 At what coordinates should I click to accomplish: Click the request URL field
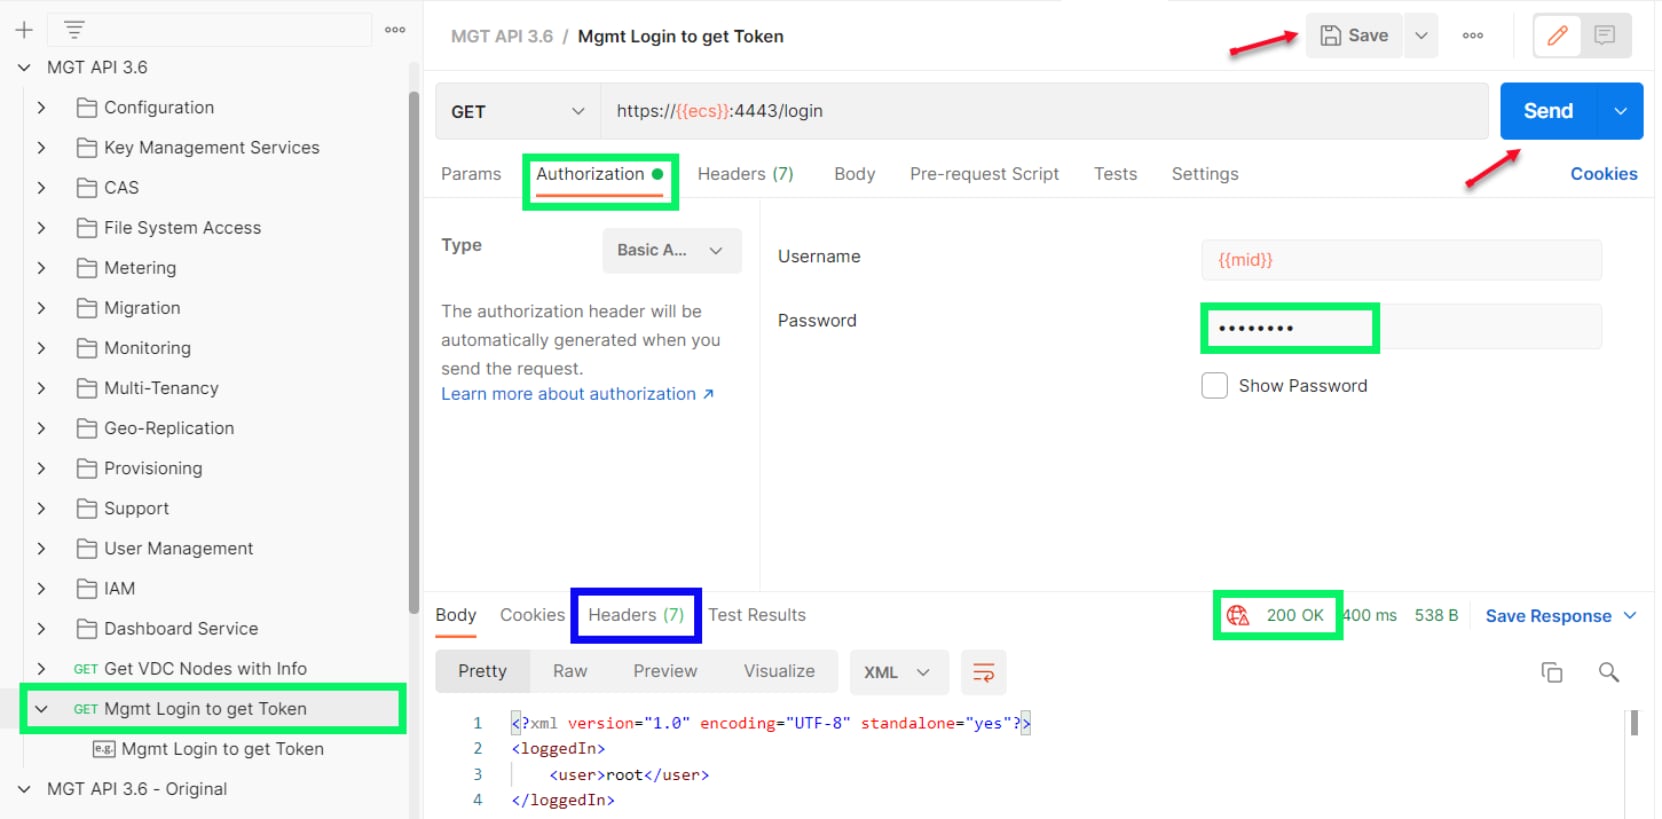pyautogui.click(x=1044, y=111)
